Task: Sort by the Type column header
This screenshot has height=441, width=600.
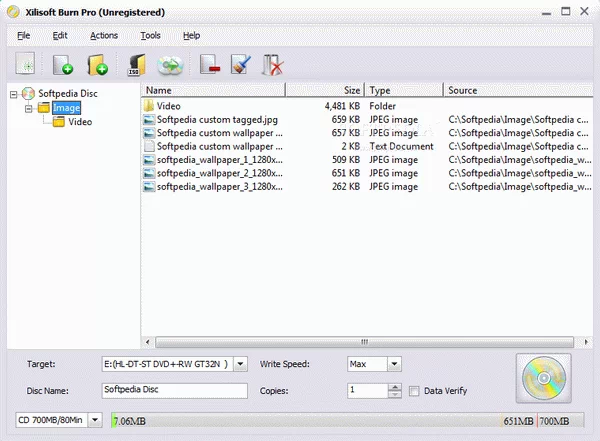Action: point(404,90)
